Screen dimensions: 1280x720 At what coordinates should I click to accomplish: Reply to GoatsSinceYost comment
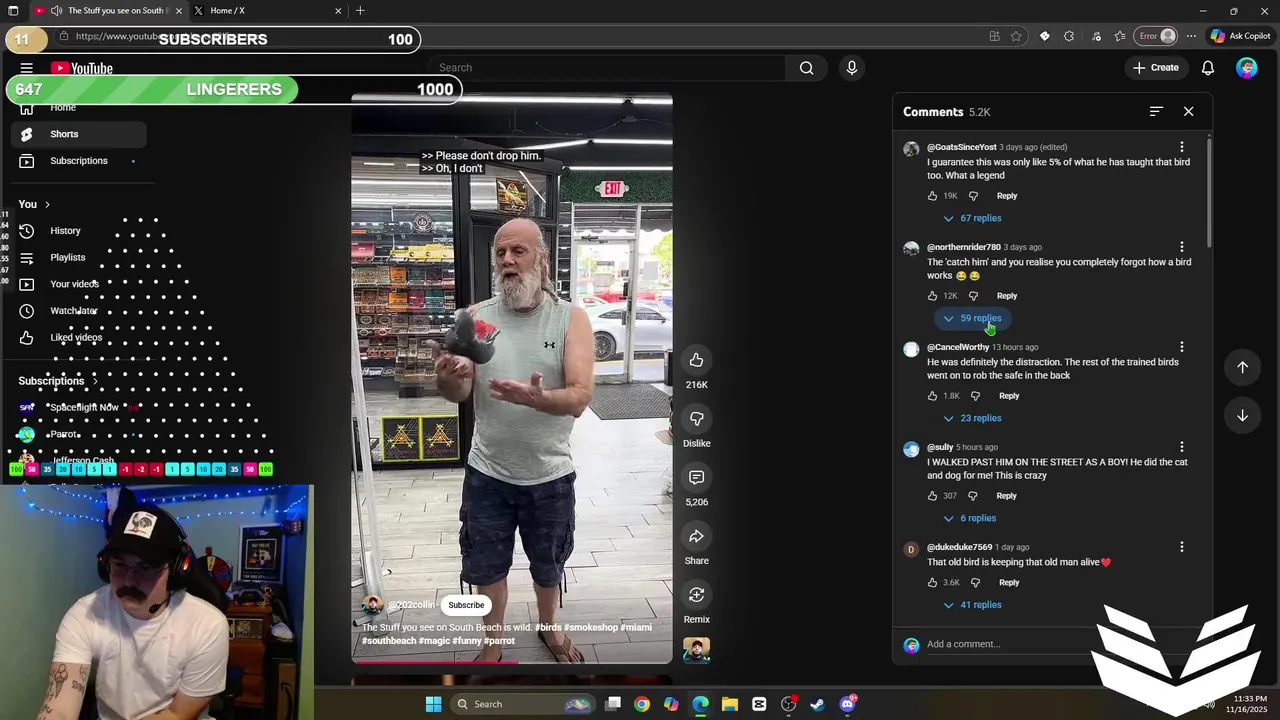click(x=1007, y=196)
